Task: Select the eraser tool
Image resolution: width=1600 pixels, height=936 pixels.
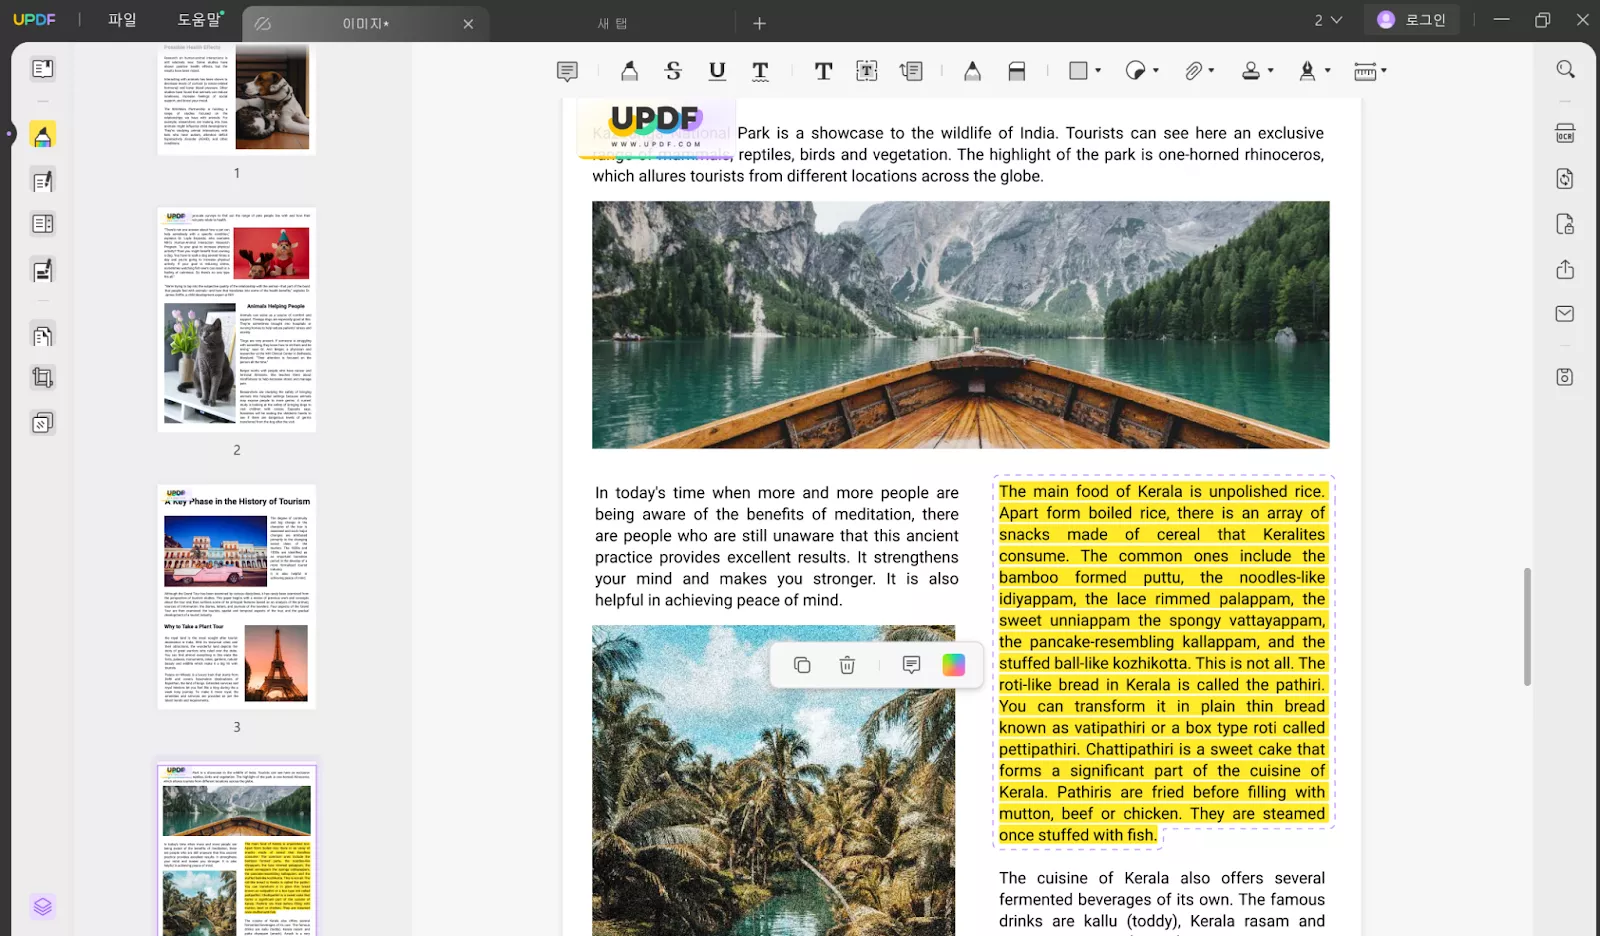Action: tap(1017, 71)
